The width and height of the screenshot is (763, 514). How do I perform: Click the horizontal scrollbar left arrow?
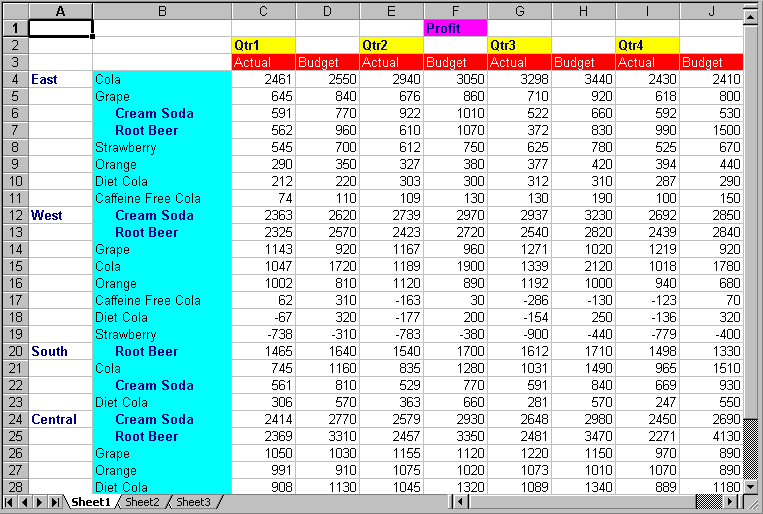461,502
